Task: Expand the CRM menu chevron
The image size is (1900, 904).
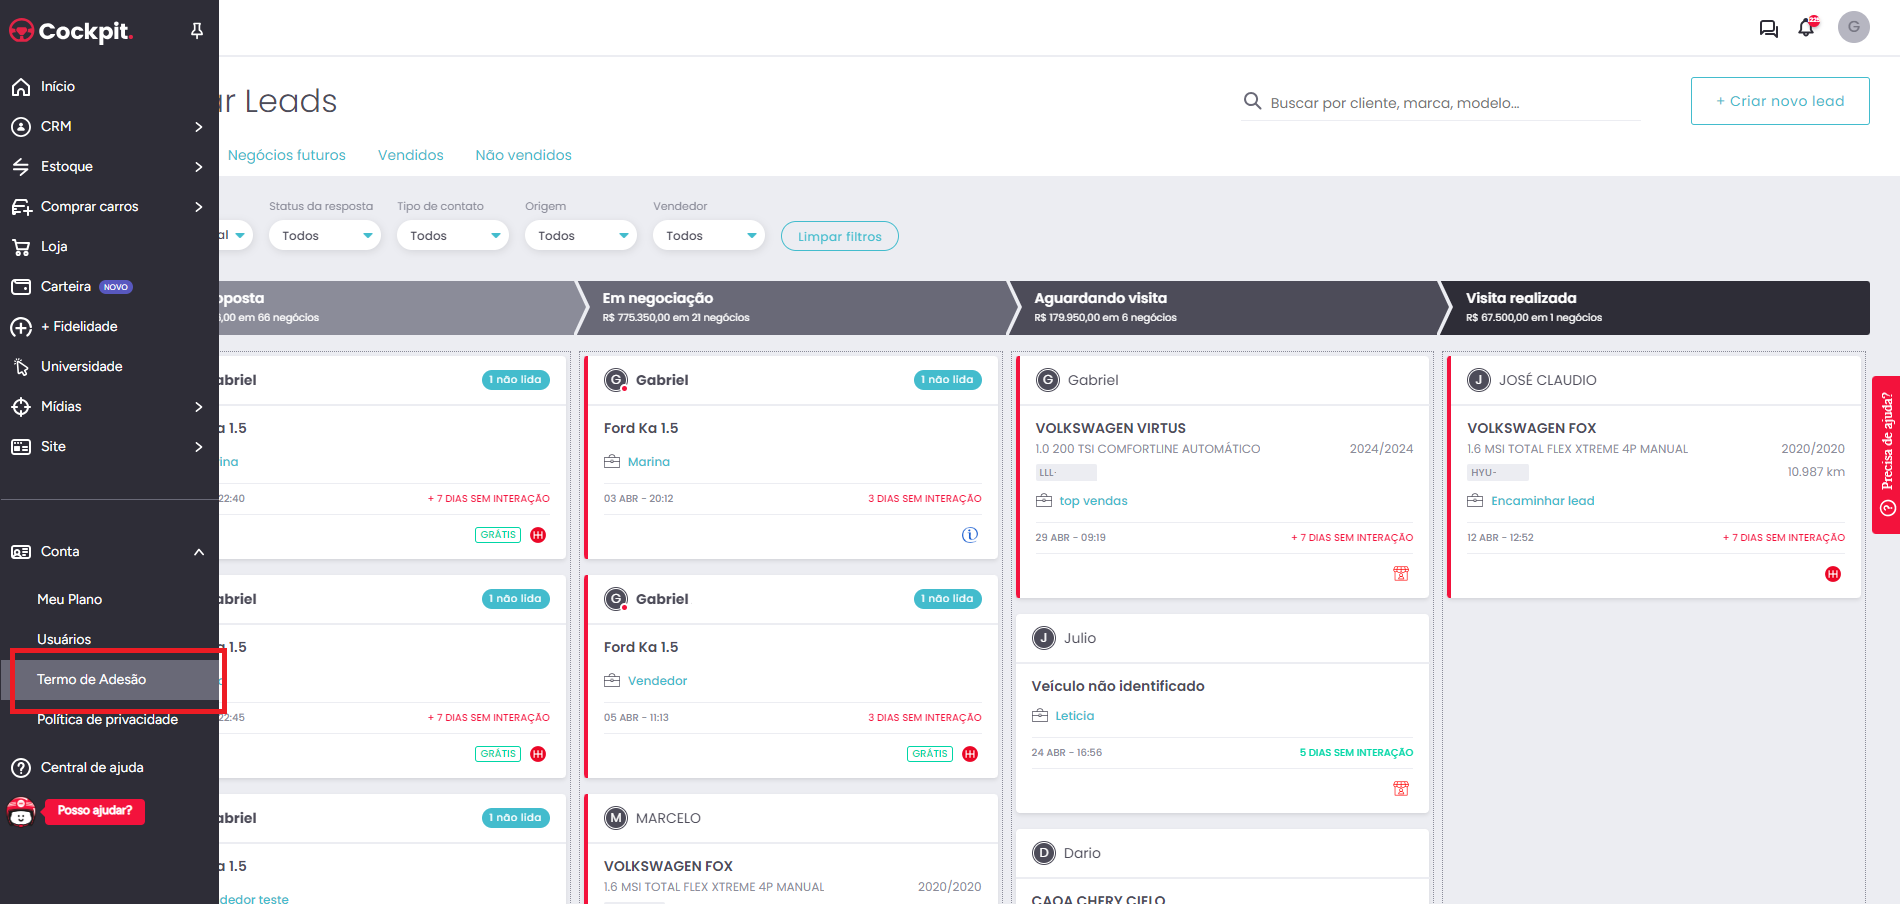Action: 199,127
